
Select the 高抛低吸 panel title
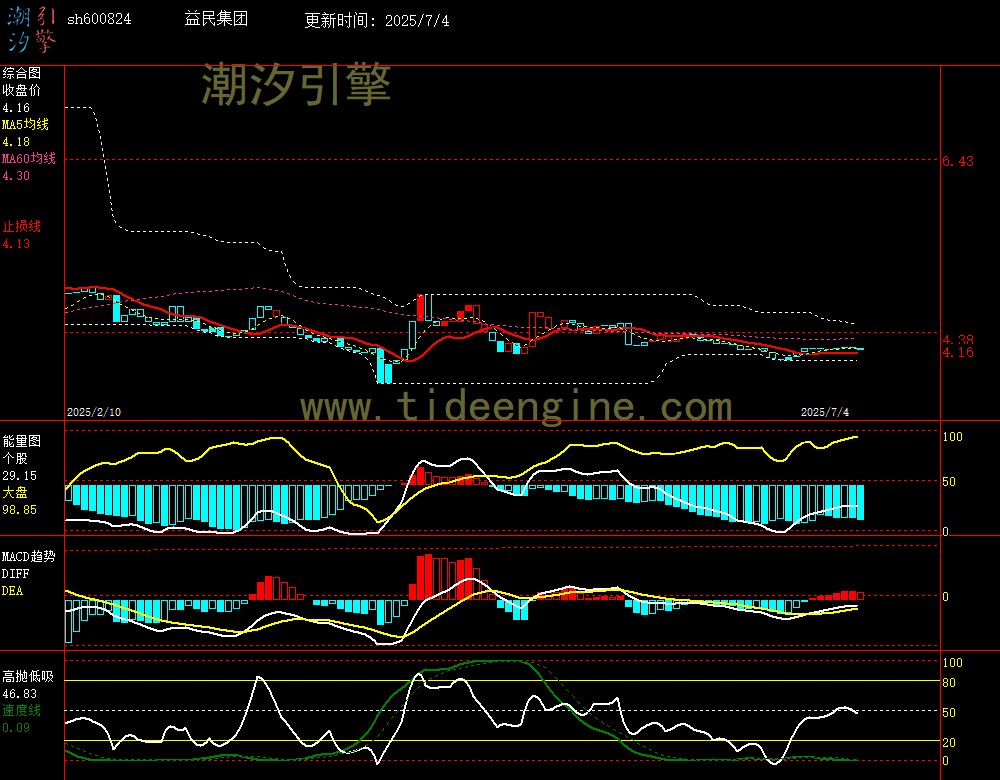point(29,676)
